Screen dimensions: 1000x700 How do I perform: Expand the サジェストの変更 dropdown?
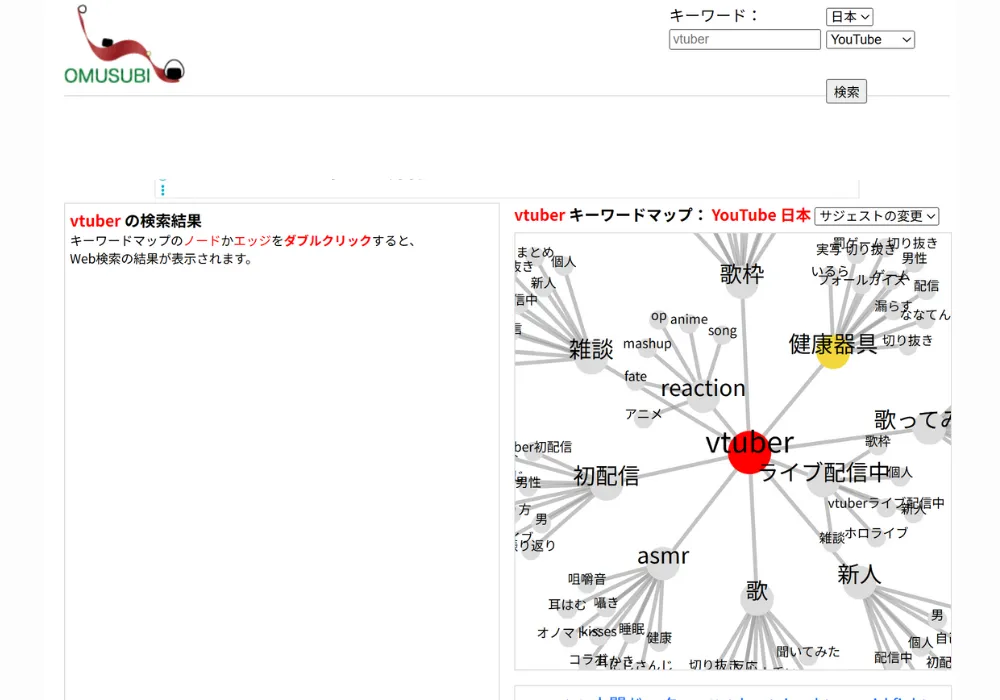[x=877, y=216]
